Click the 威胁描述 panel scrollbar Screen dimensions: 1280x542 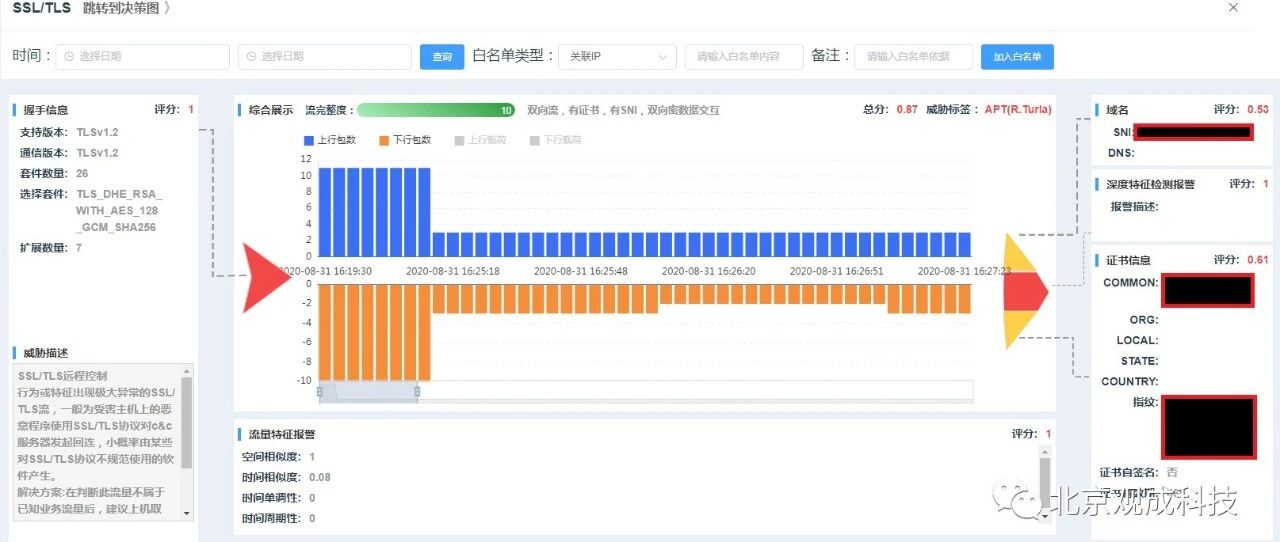pos(187,422)
